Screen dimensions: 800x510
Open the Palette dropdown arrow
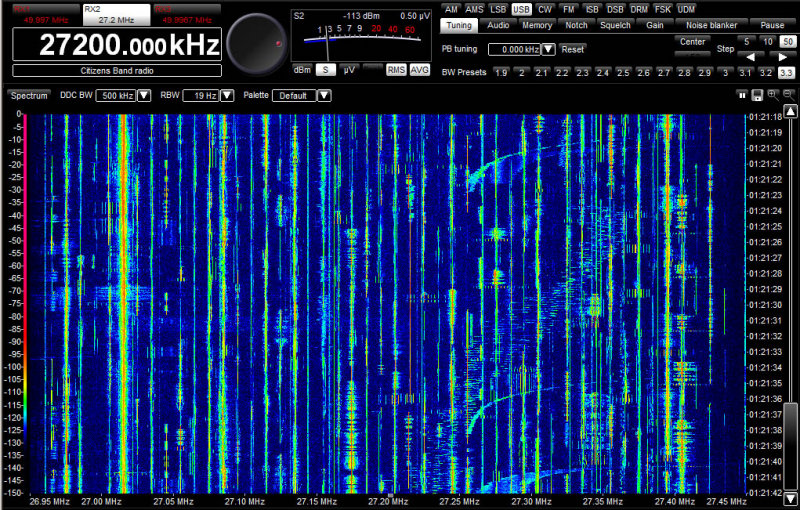pos(324,95)
